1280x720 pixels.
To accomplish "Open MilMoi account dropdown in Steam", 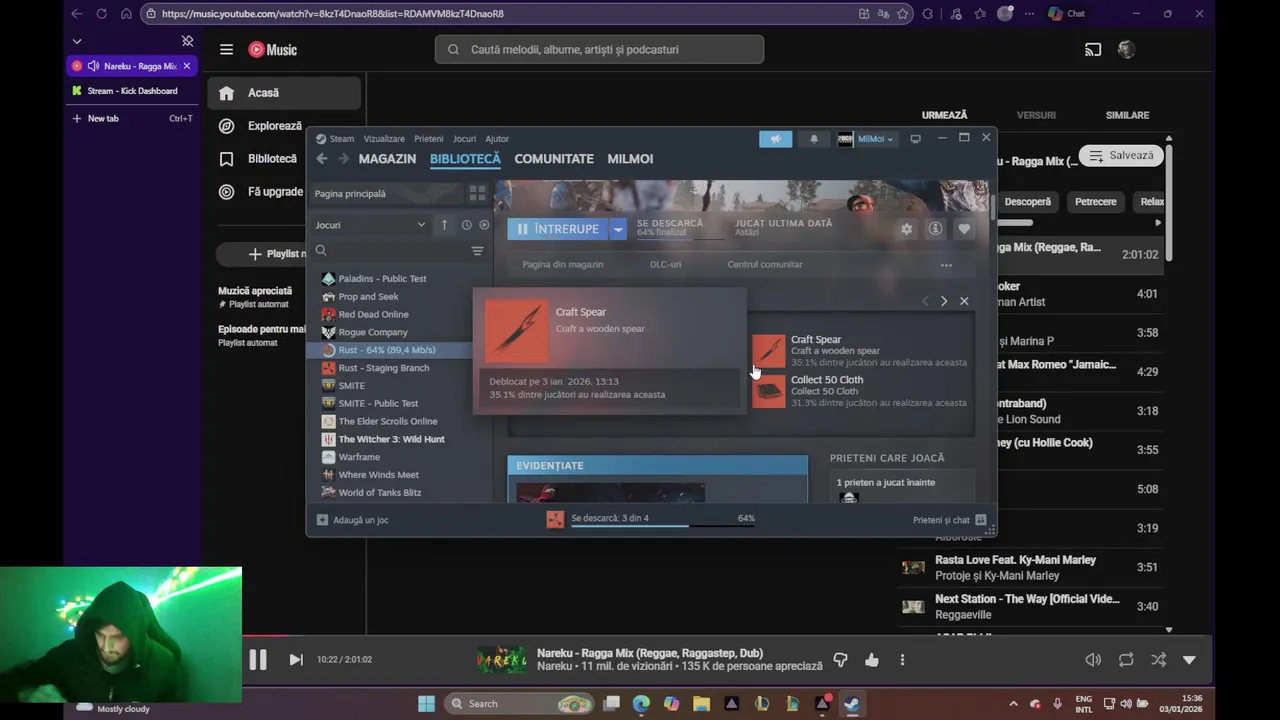I will 866,139.
